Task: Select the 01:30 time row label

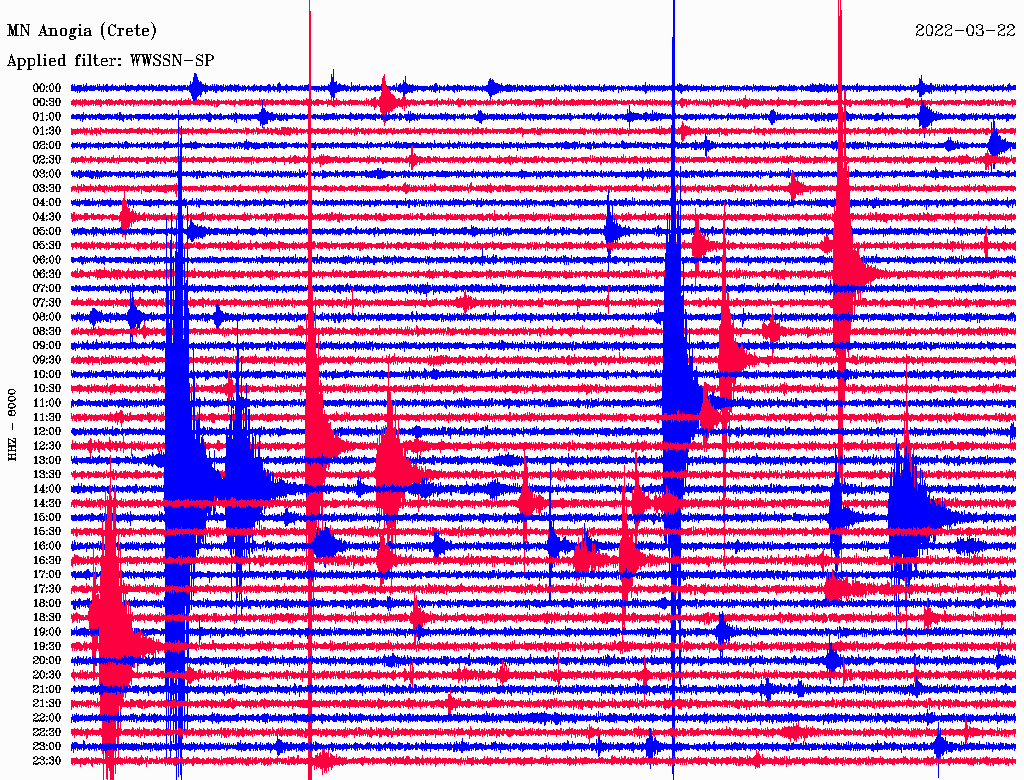Action: coord(47,131)
